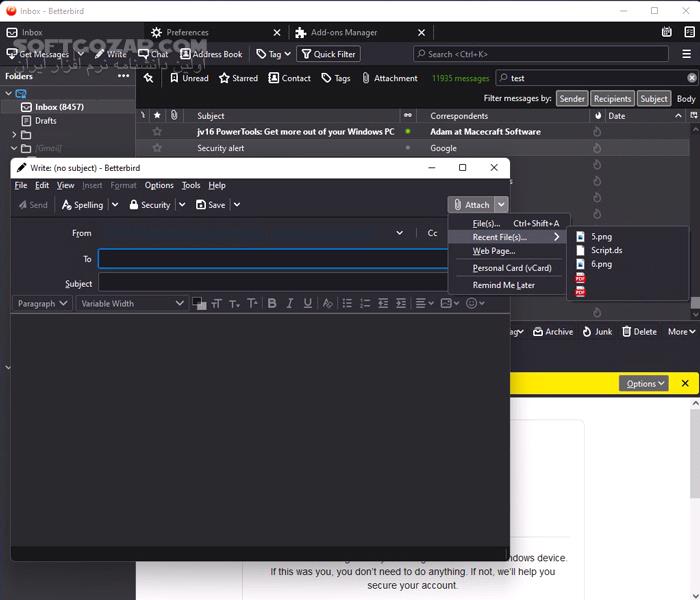Open the From identity dropdown
This screenshot has height=600, width=700.
click(x=400, y=233)
